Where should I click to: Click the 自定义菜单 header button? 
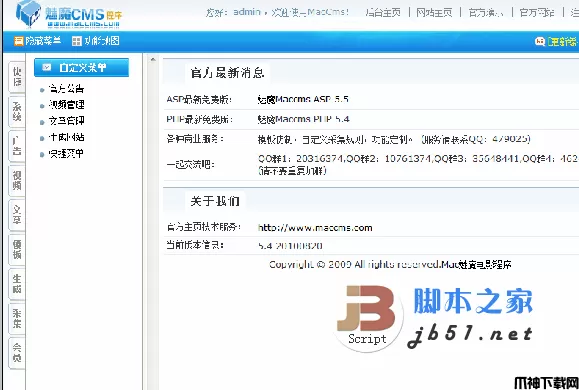pos(81,67)
